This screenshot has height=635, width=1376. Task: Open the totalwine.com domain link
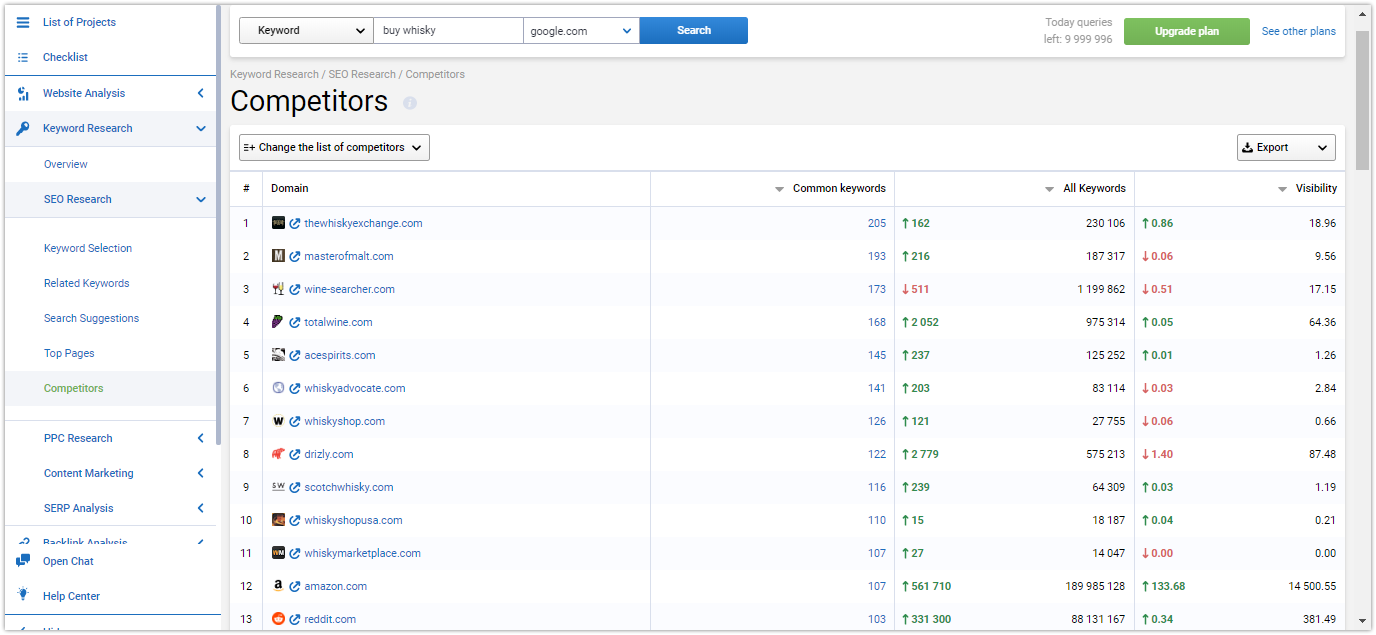(338, 322)
